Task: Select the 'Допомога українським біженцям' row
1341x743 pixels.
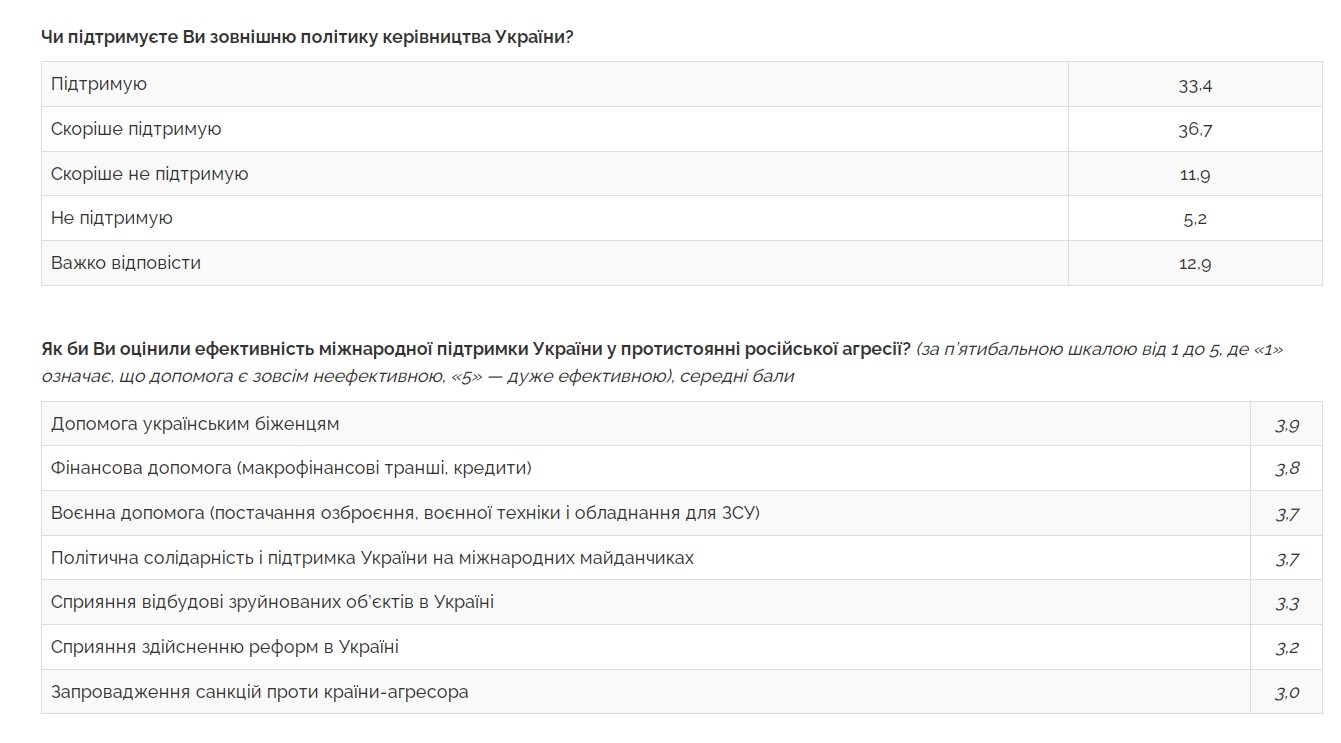Action: click(195, 424)
